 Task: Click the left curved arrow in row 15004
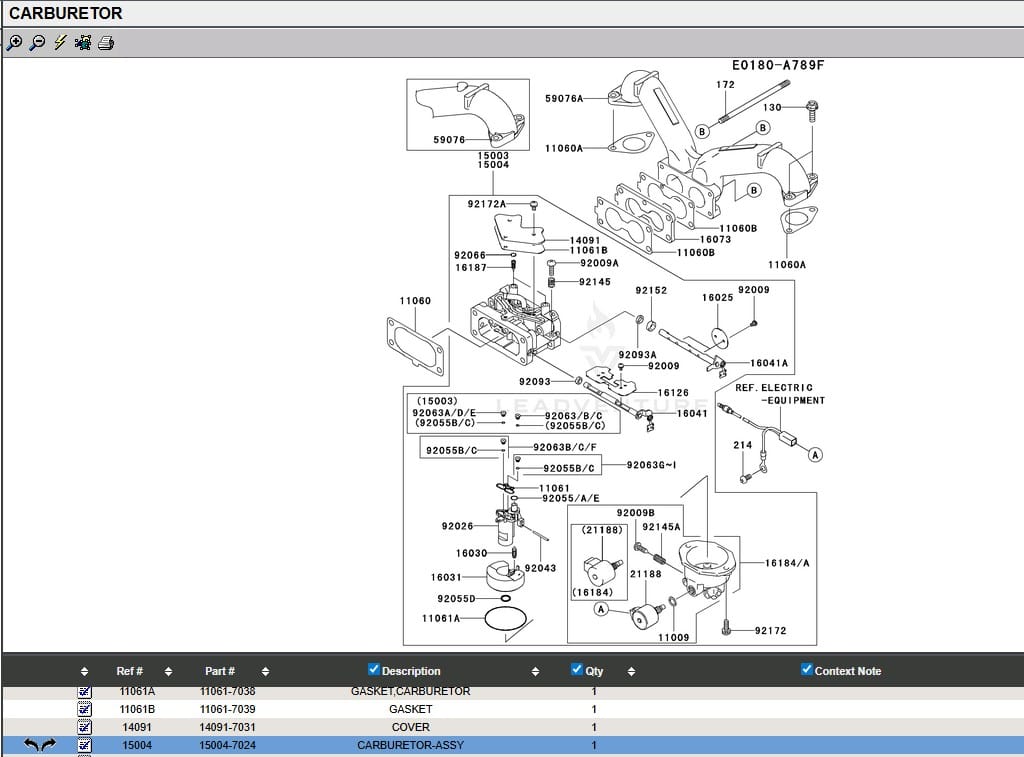click(31, 745)
